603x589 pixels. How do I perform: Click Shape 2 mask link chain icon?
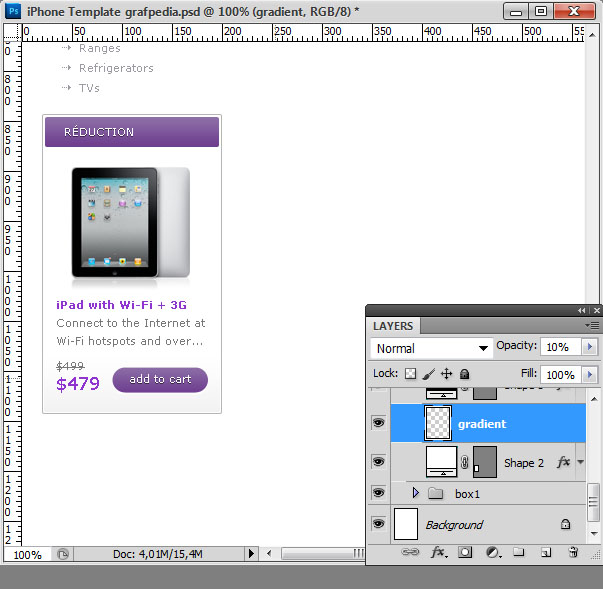coord(465,462)
